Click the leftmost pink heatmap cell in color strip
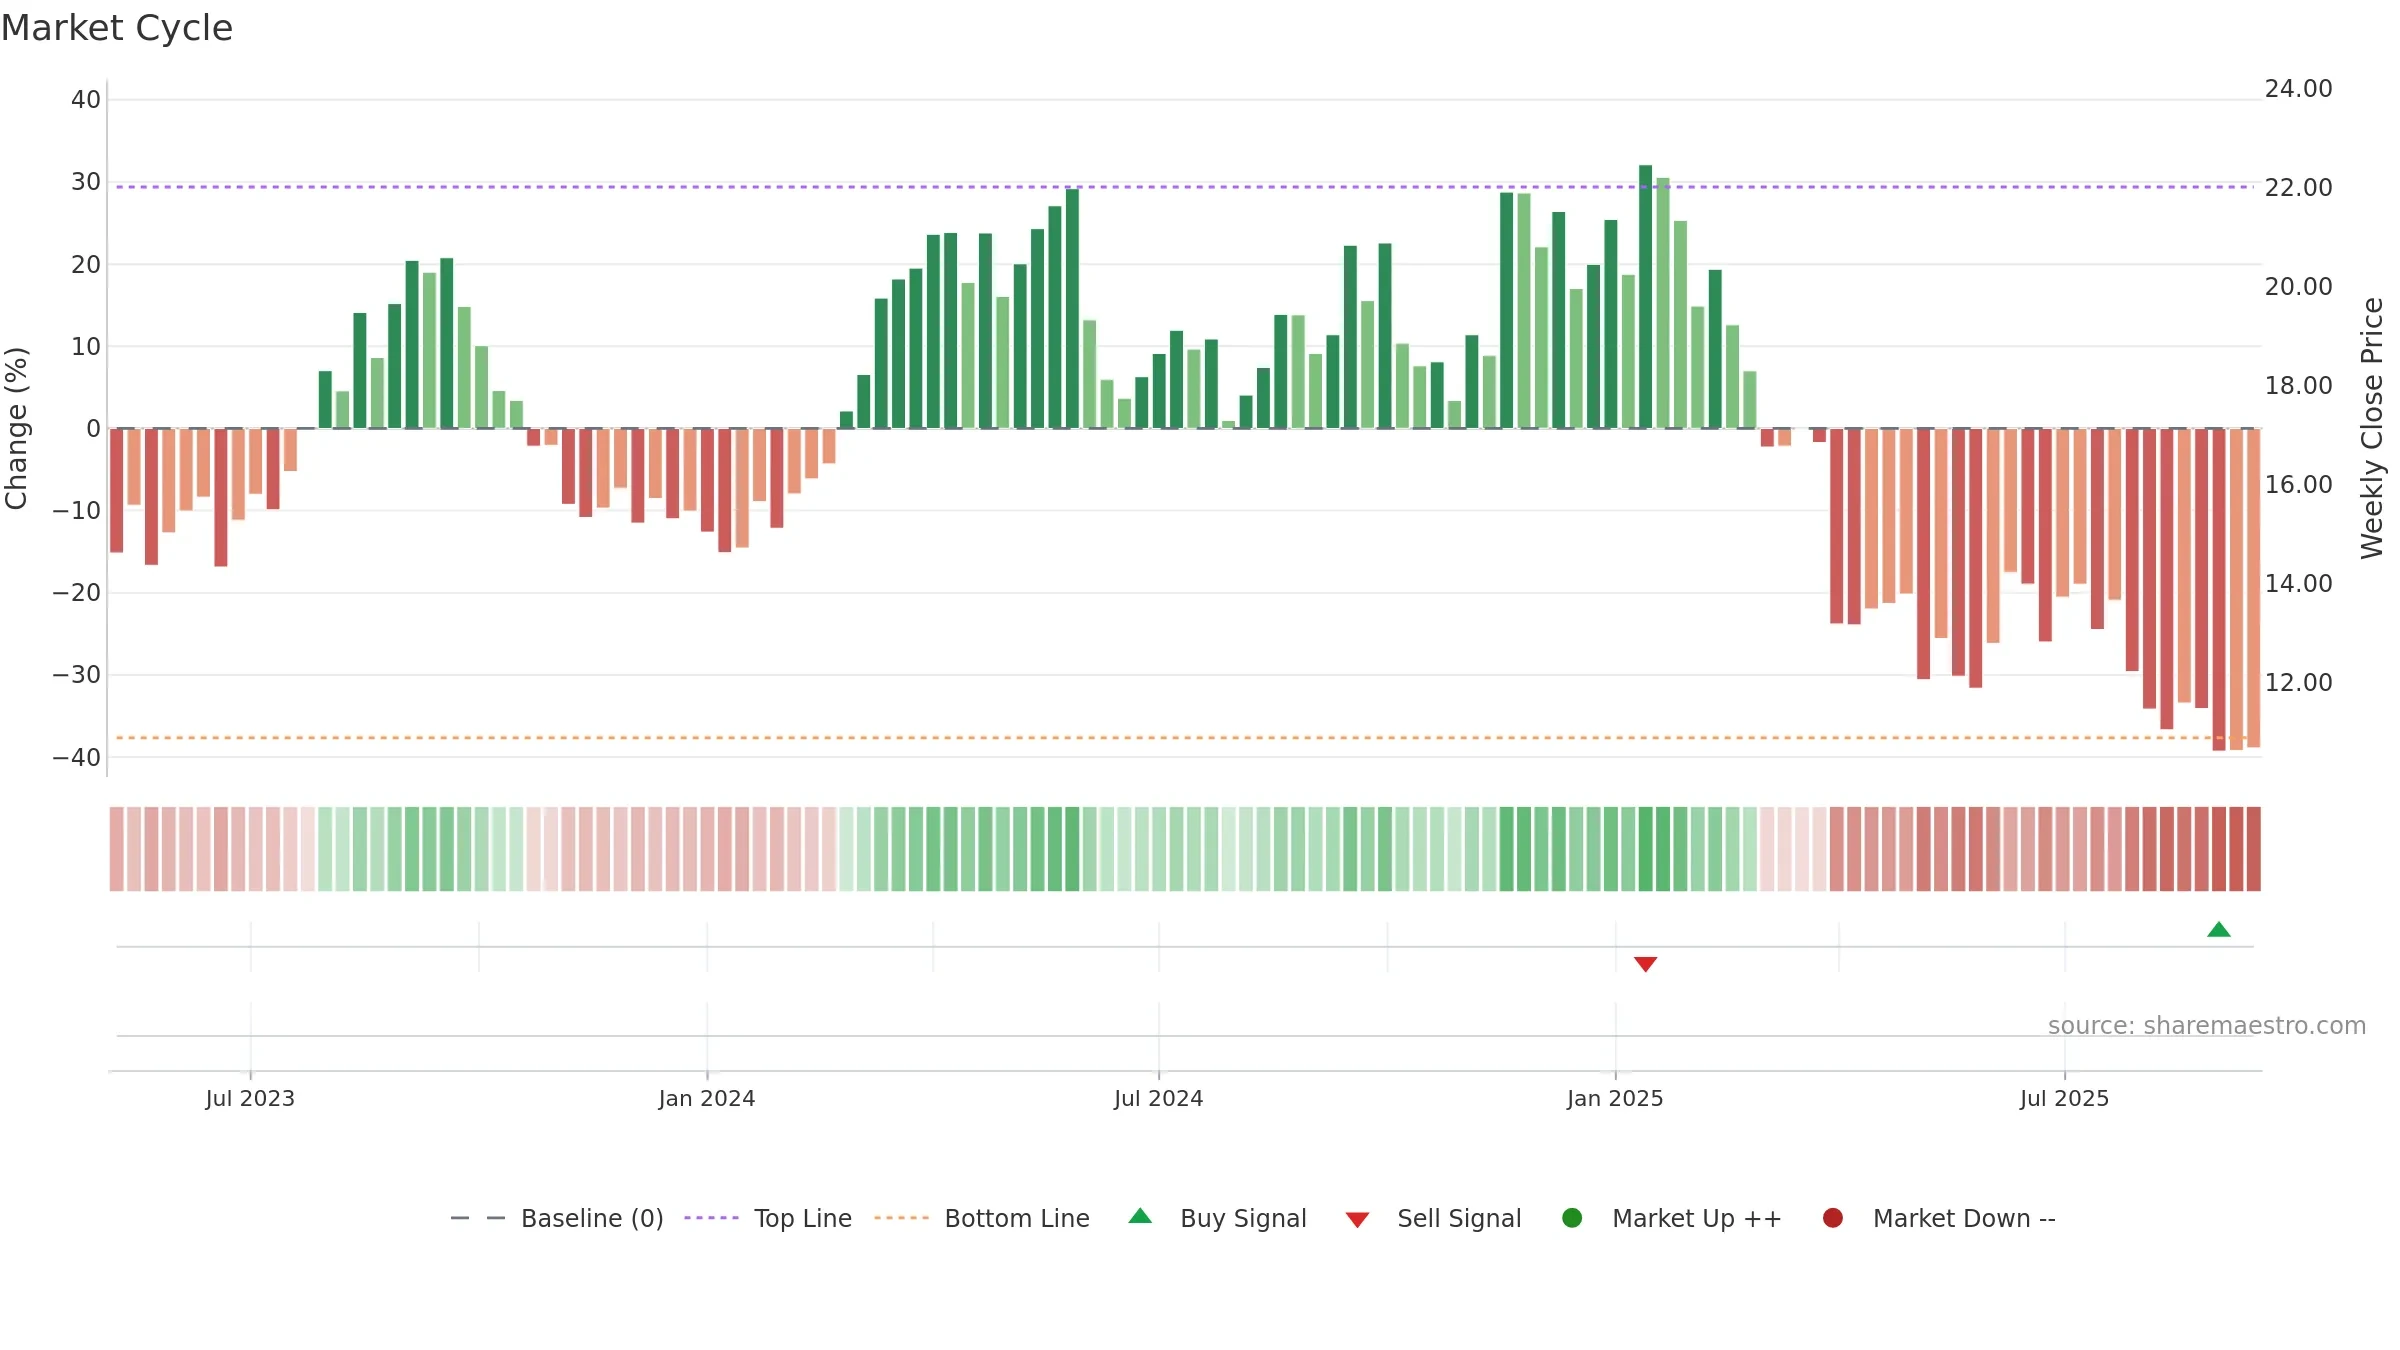 click(x=117, y=849)
